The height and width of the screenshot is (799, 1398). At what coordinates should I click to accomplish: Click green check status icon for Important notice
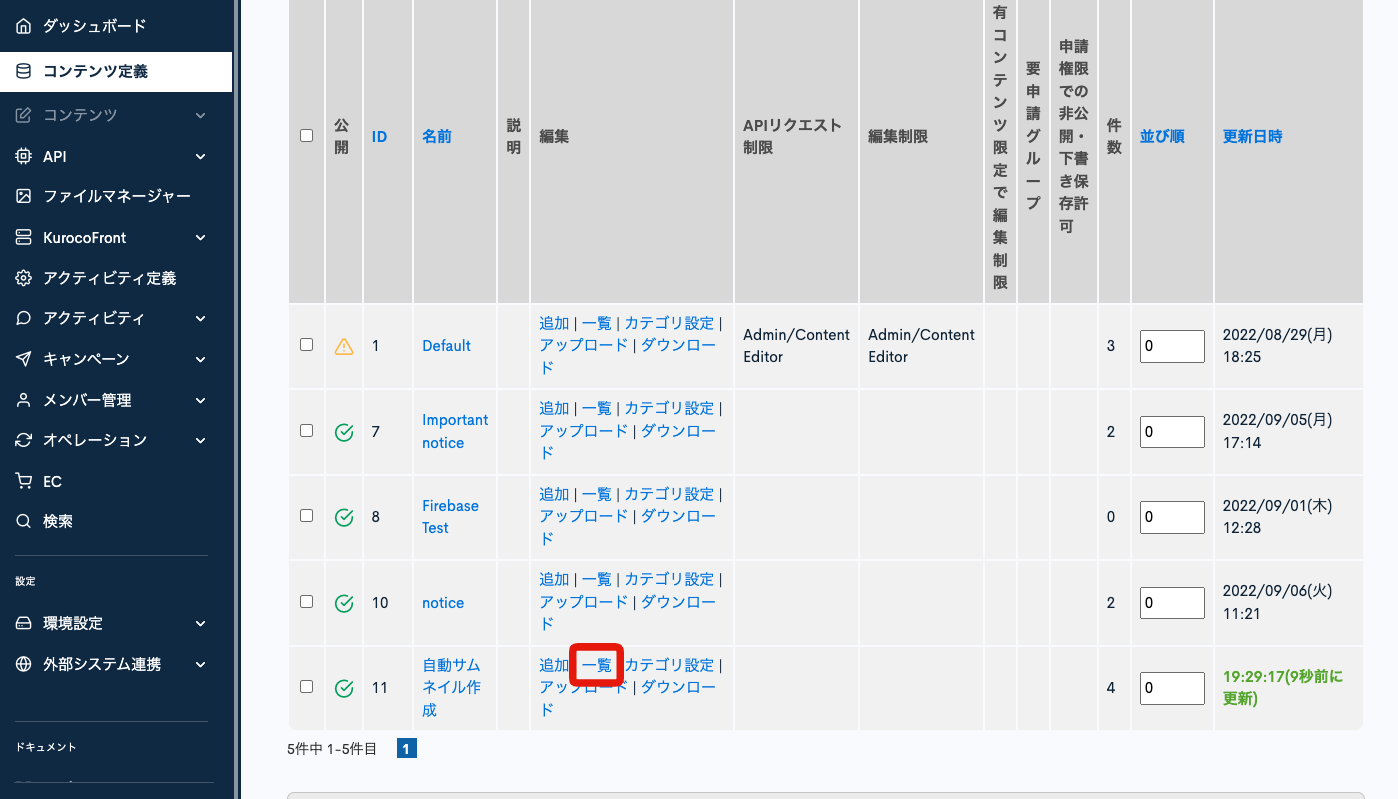point(344,432)
